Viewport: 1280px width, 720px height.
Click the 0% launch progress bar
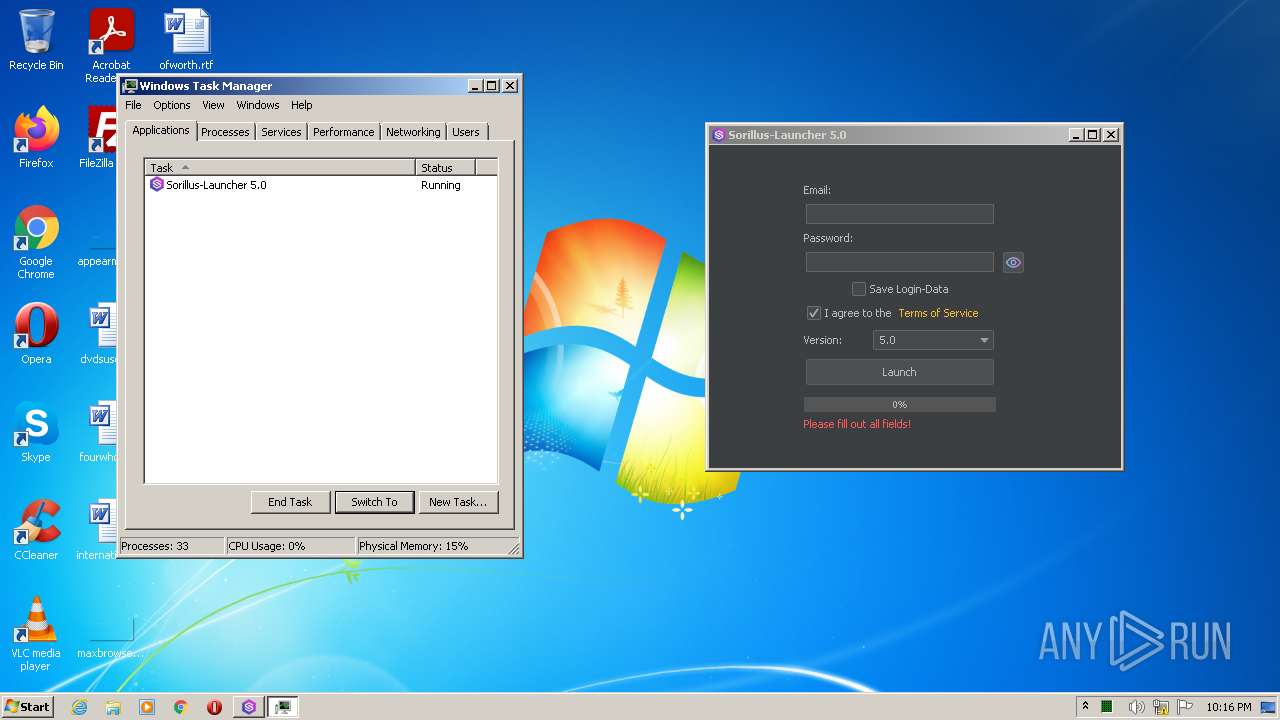899,404
